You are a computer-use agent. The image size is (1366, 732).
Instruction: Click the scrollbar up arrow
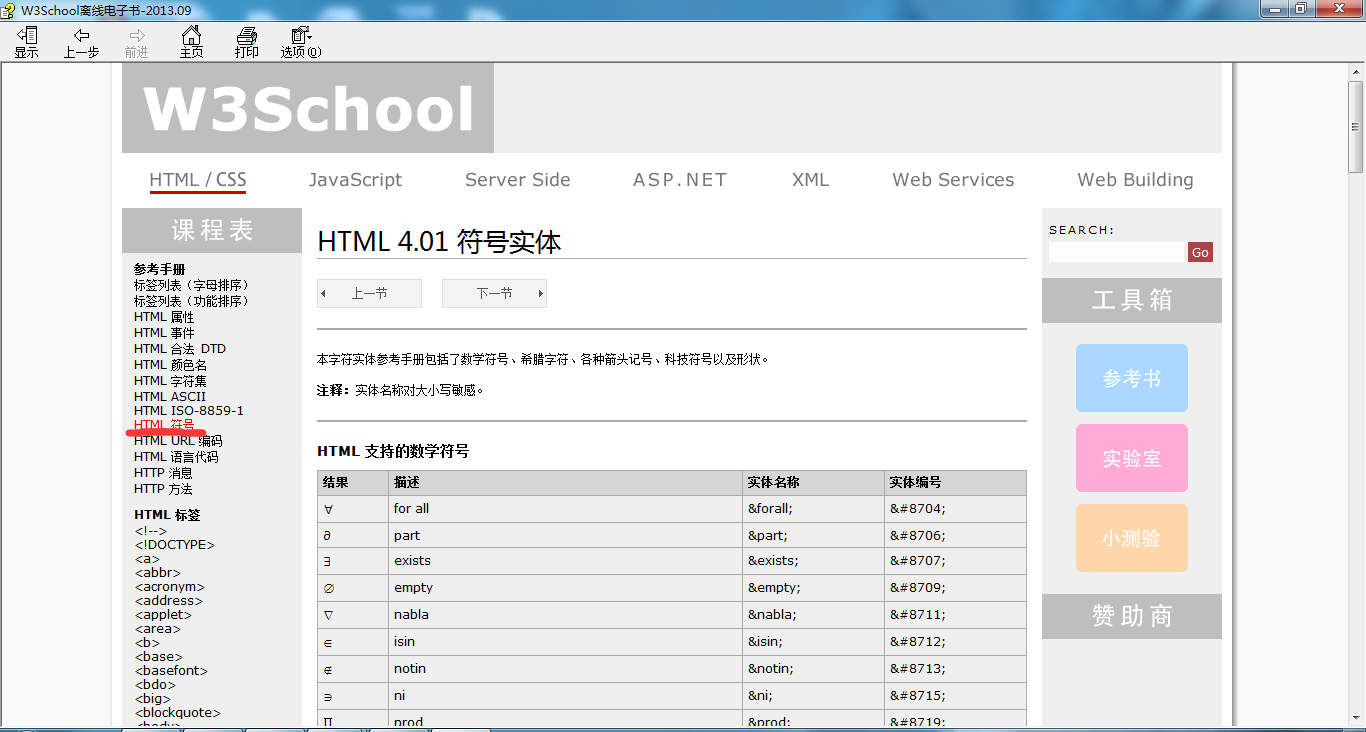[x=1356, y=71]
